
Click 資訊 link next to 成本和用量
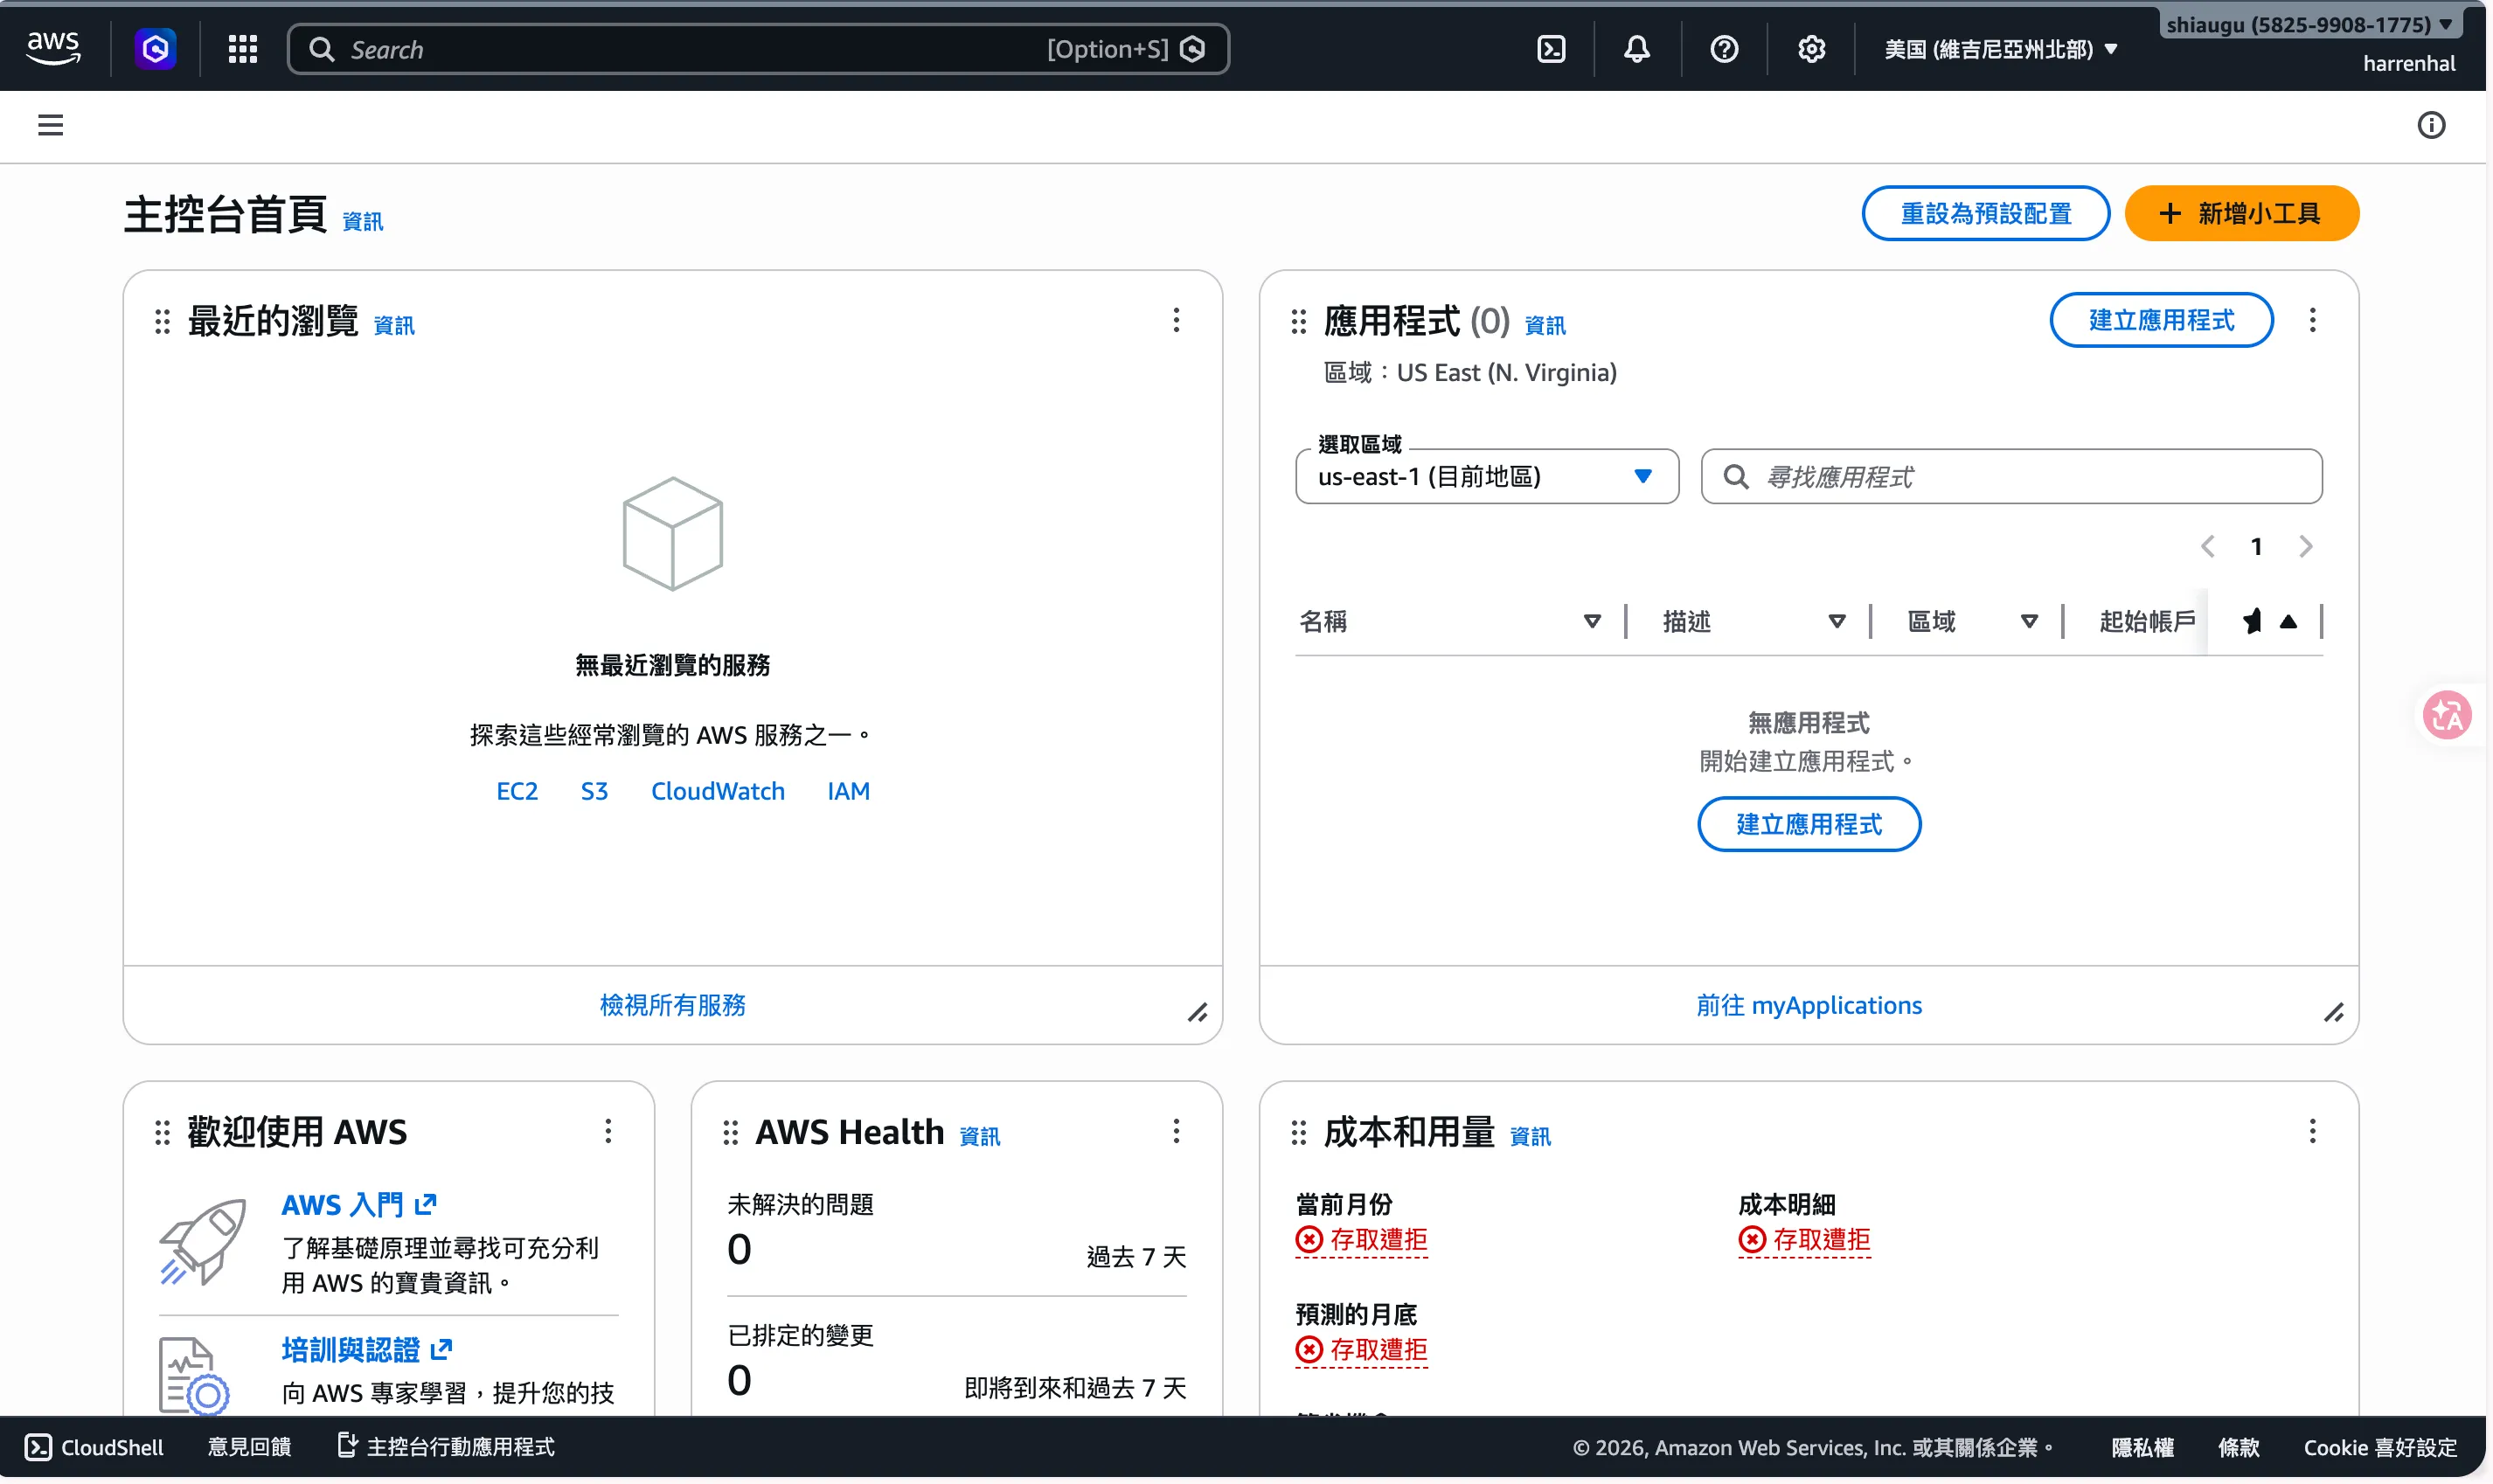[x=1529, y=1136]
